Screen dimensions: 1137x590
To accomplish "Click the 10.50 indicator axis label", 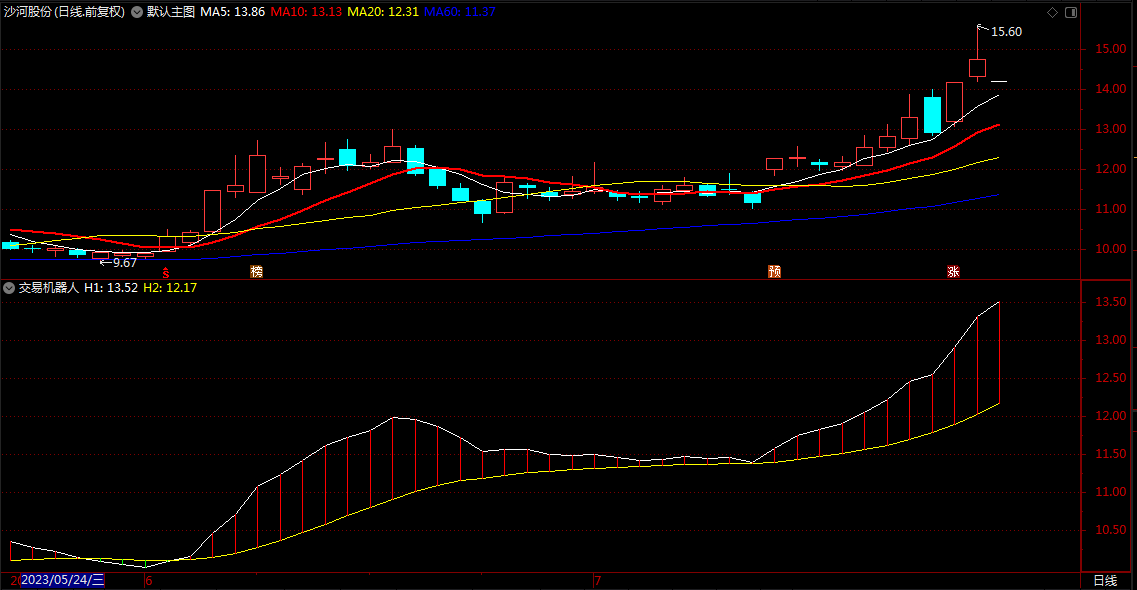I will point(1111,530).
